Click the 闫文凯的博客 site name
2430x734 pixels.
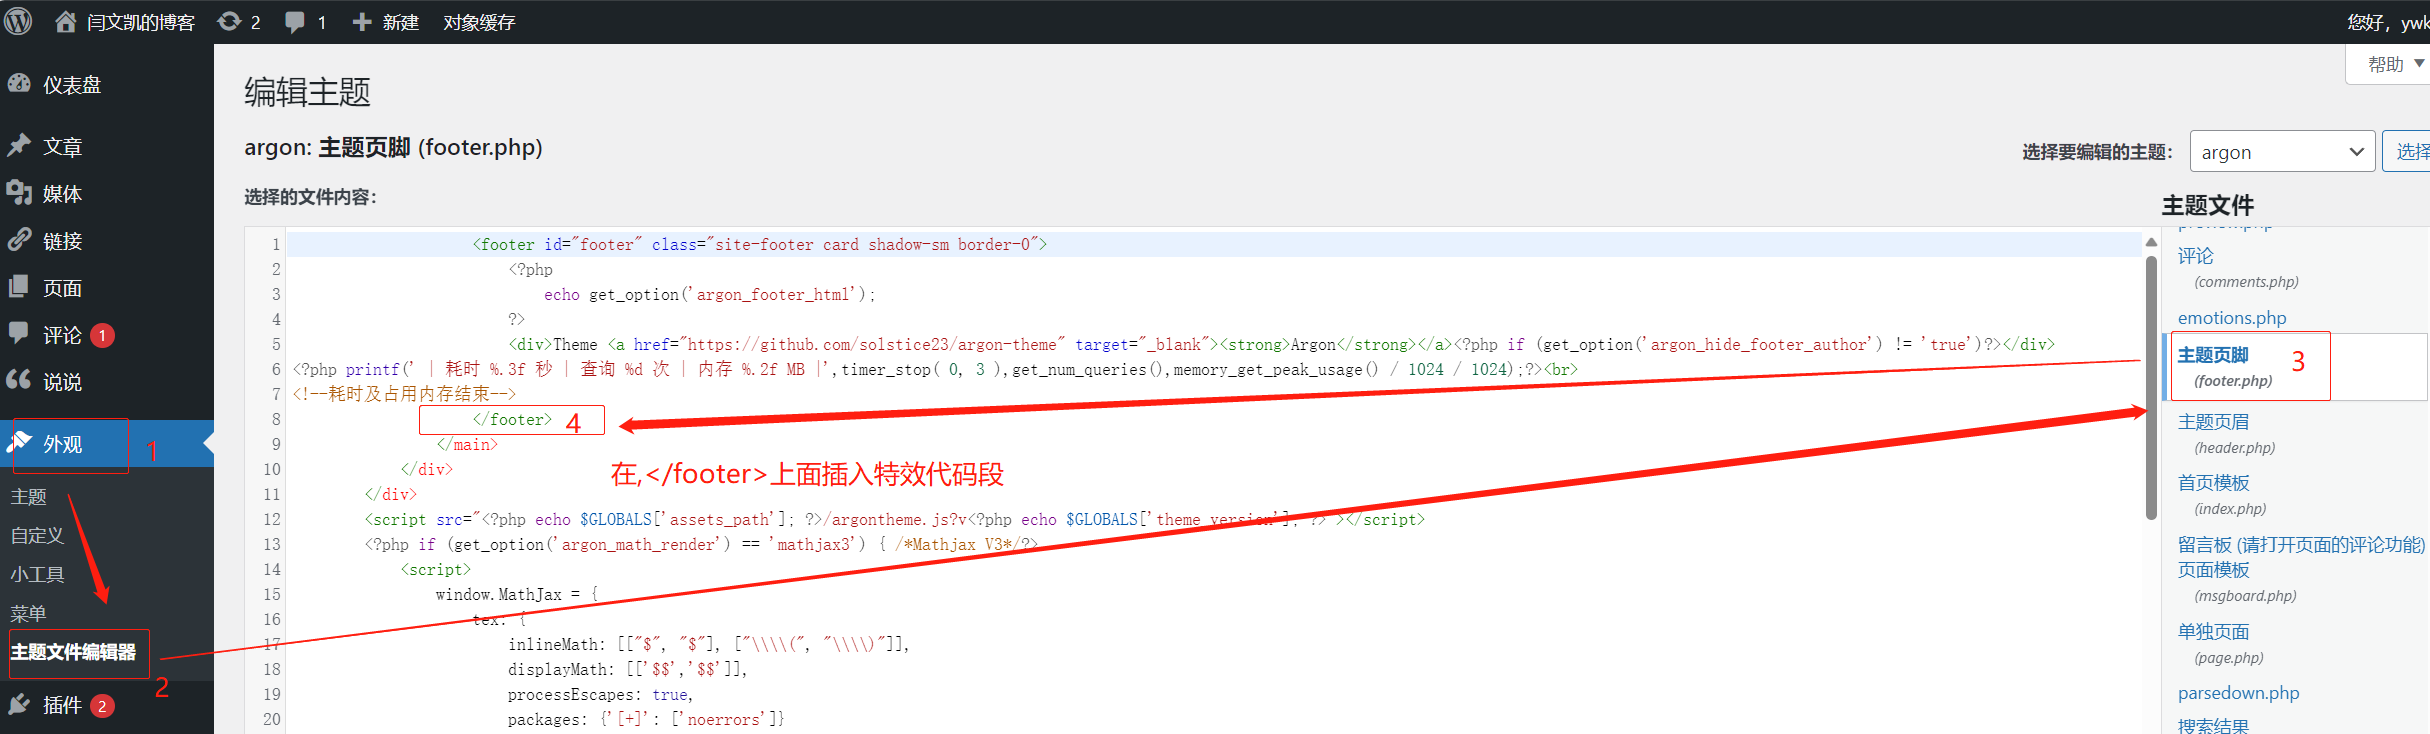click(x=141, y=22)
